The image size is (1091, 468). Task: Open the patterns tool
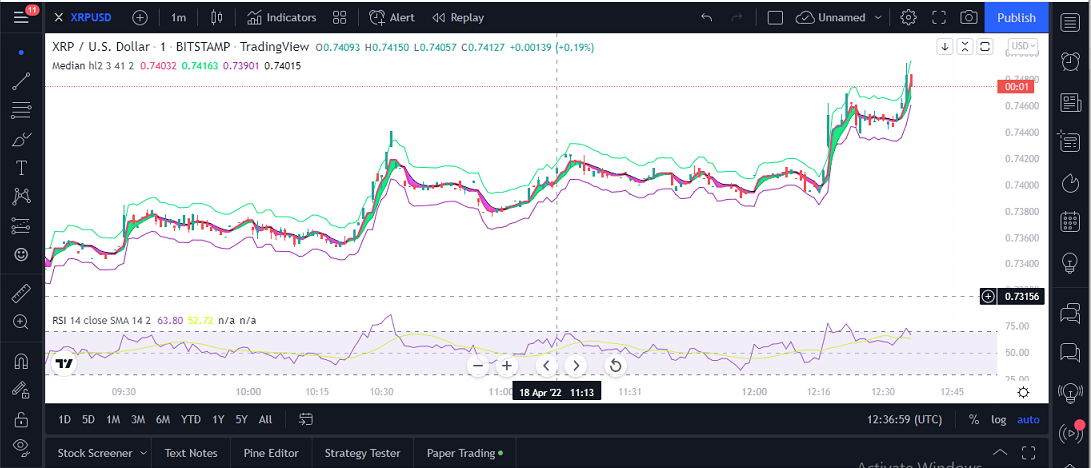coord(21,197)
